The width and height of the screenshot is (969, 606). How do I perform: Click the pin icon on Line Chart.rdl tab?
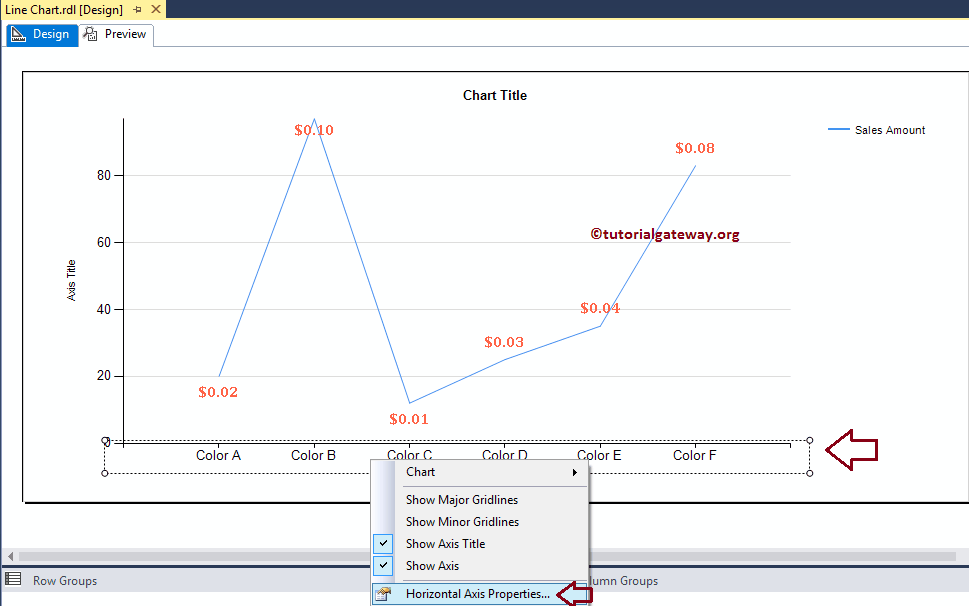coord(138,9)
